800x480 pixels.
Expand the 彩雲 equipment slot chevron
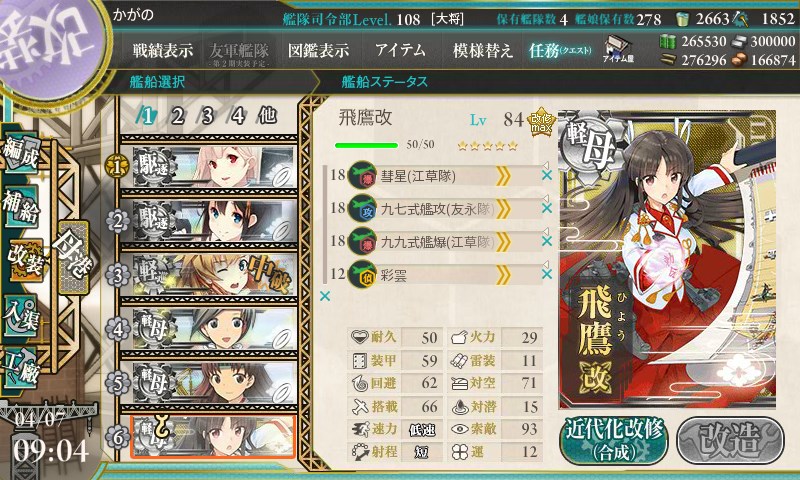pyautogui.click(x=503, y=275)
